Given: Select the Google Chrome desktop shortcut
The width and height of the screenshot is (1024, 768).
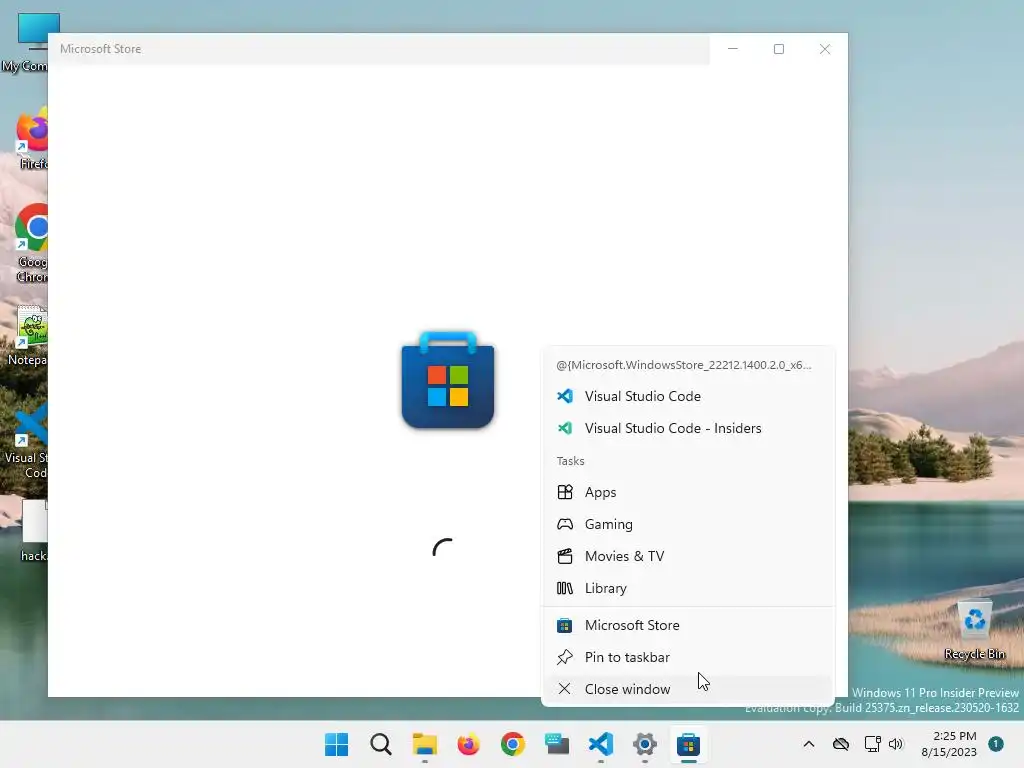Looking at the screenshot, I should tap(29, 243).
